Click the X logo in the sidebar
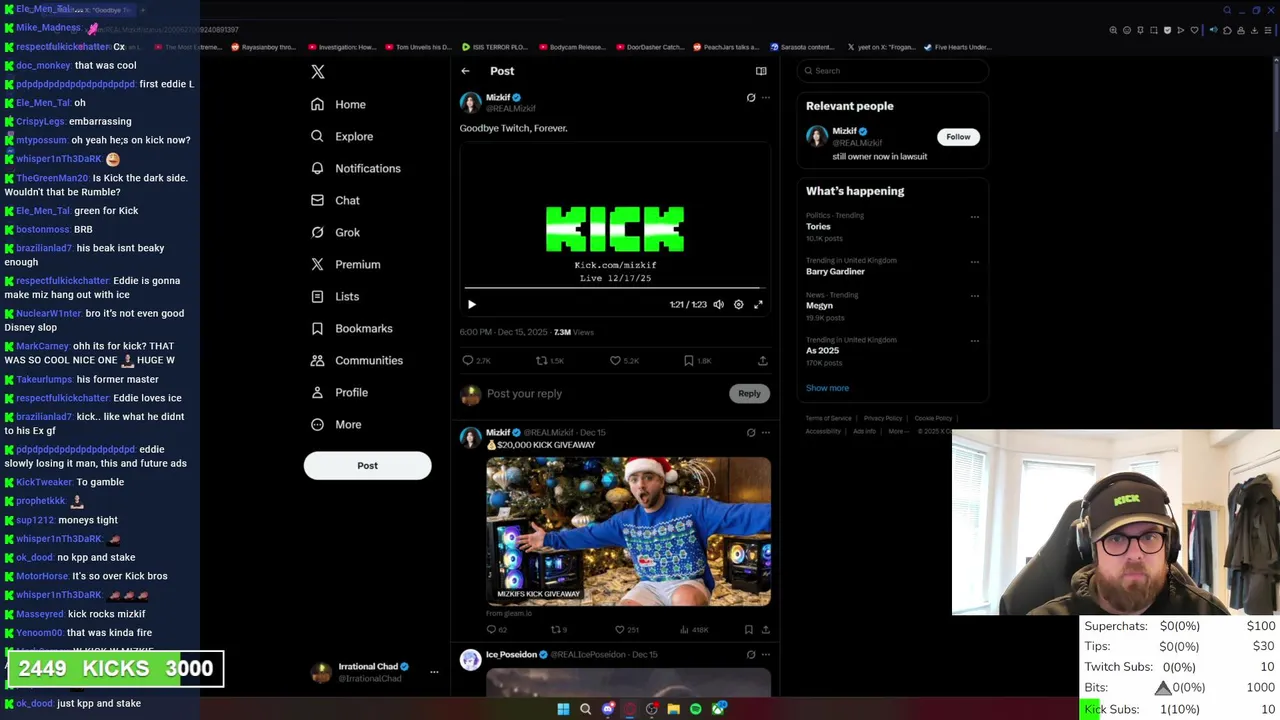Image resolution: width=1280 pixels, height=720 pixels. 318,72
